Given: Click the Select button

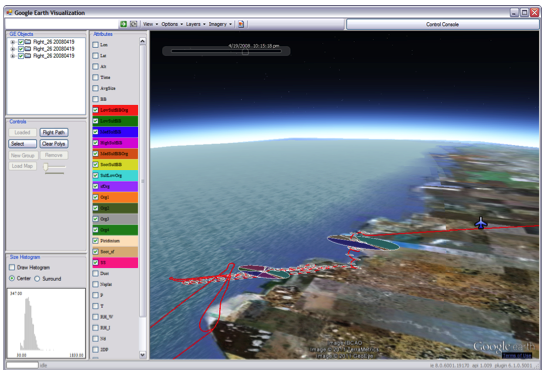Looking at the screenshot, I should coord(22,144).
